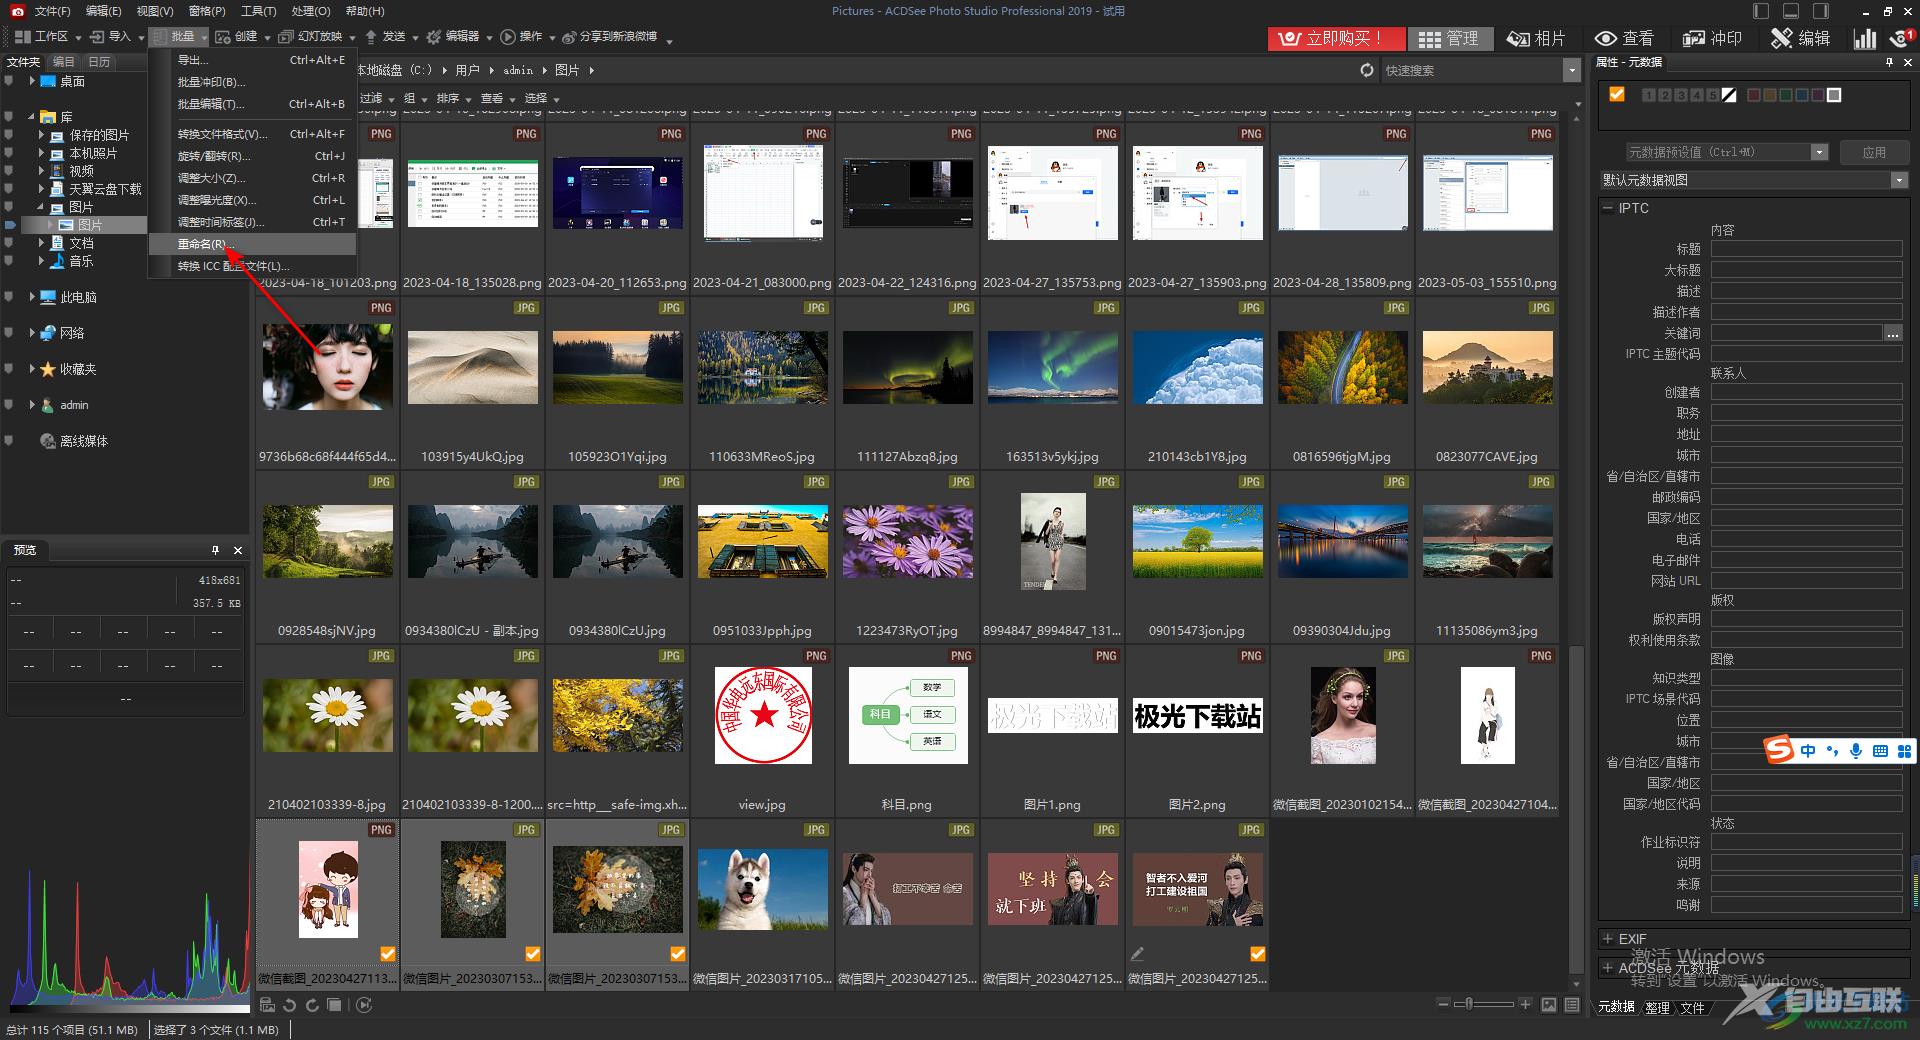Click the 管理 Manage mode button
The image size is (1920, 1040).
pyautogui.click(x=1449, y=38)
